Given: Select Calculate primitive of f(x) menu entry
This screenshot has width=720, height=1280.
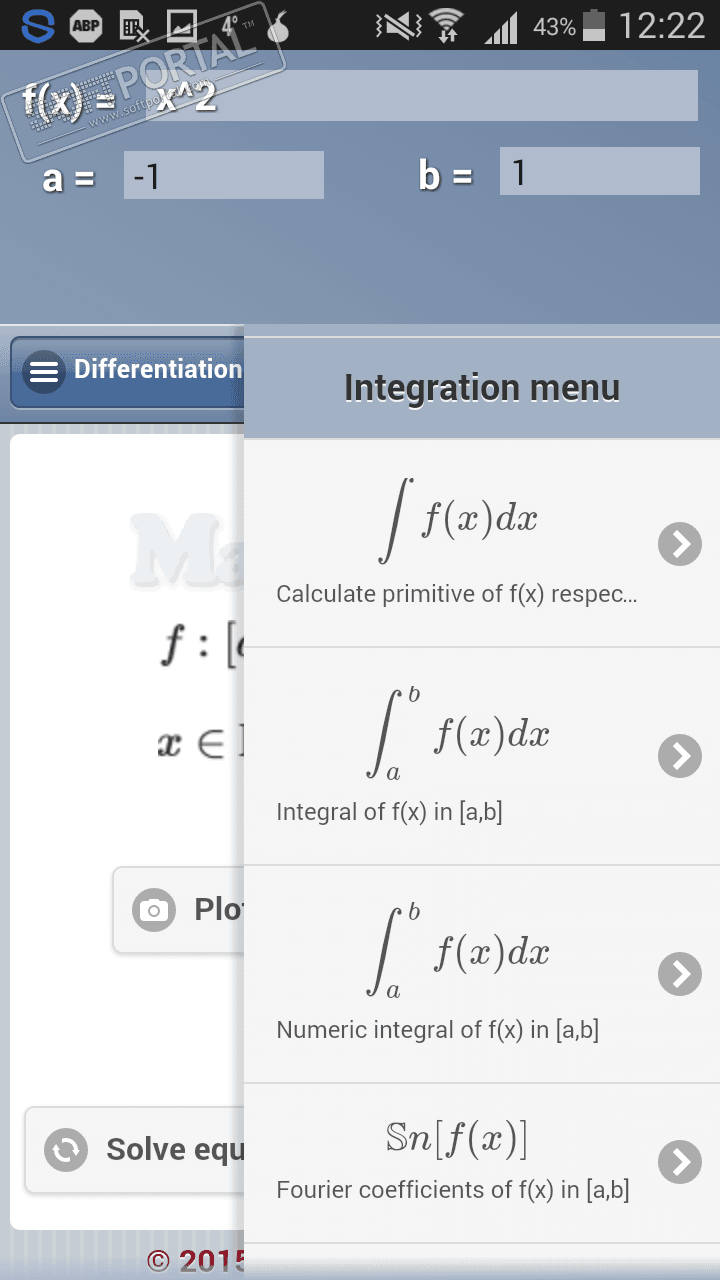Looking at the screenshot, I should [456, 594].
